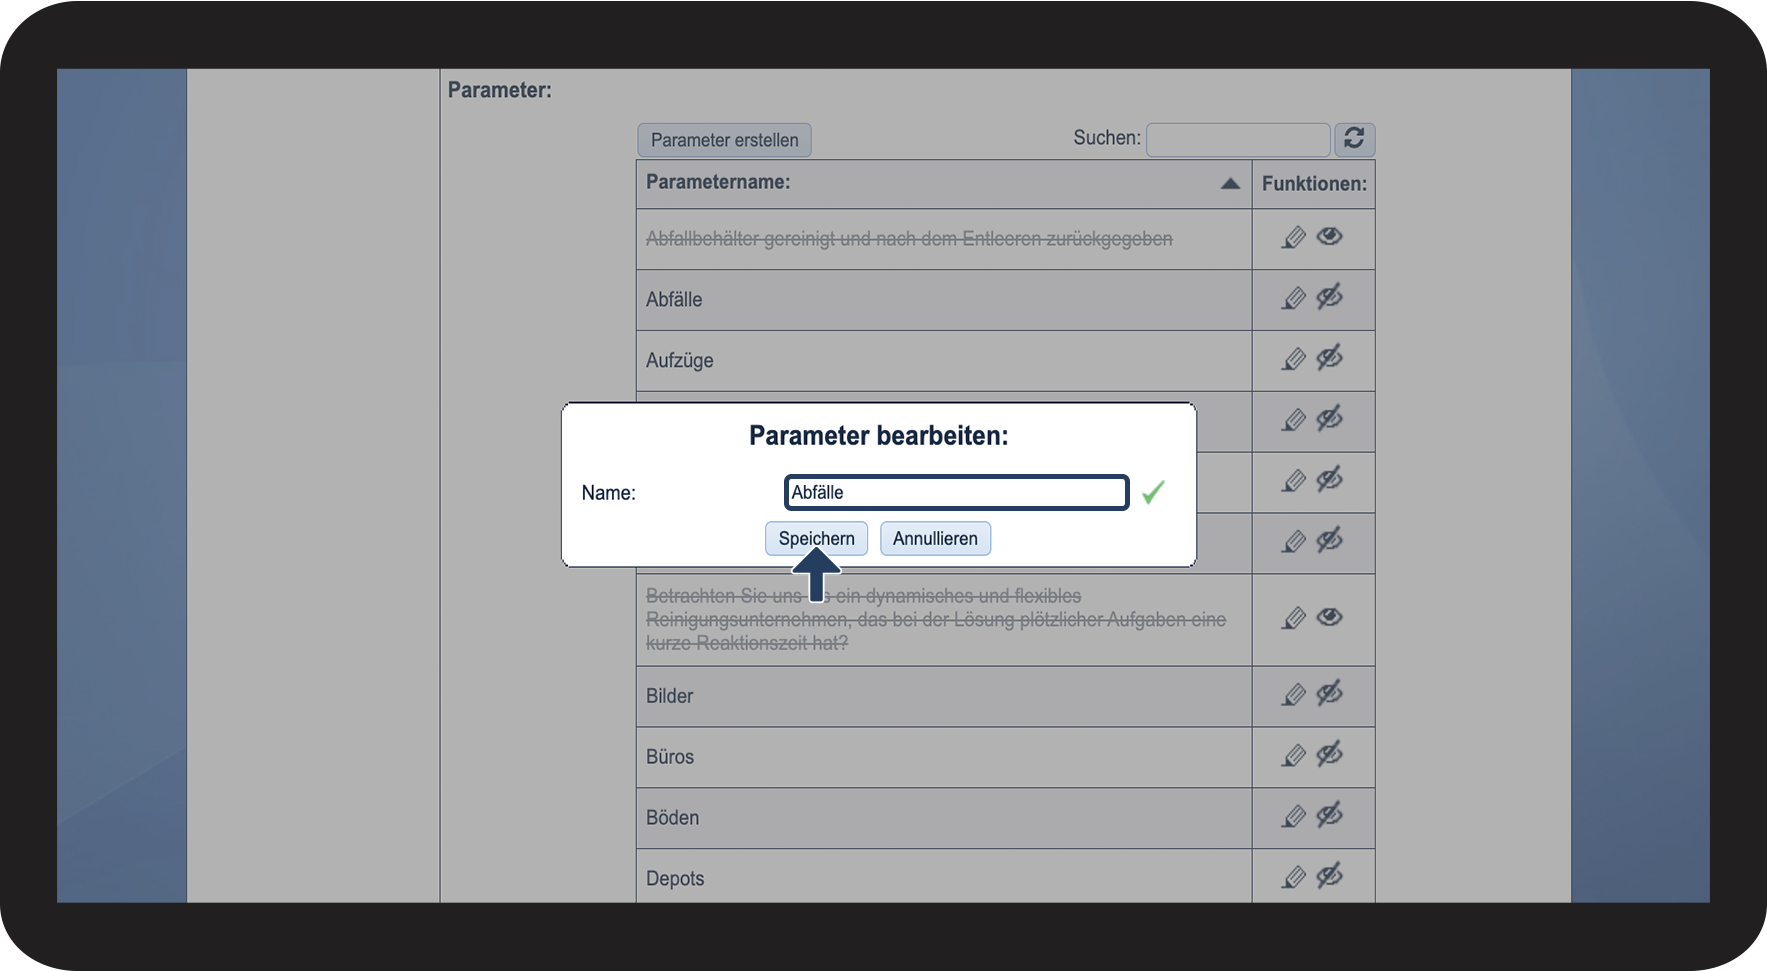This screenshot has width=1767, height=971.
Task: Toggle visibility of Abfälle parameter
Action: (1329, 297)
